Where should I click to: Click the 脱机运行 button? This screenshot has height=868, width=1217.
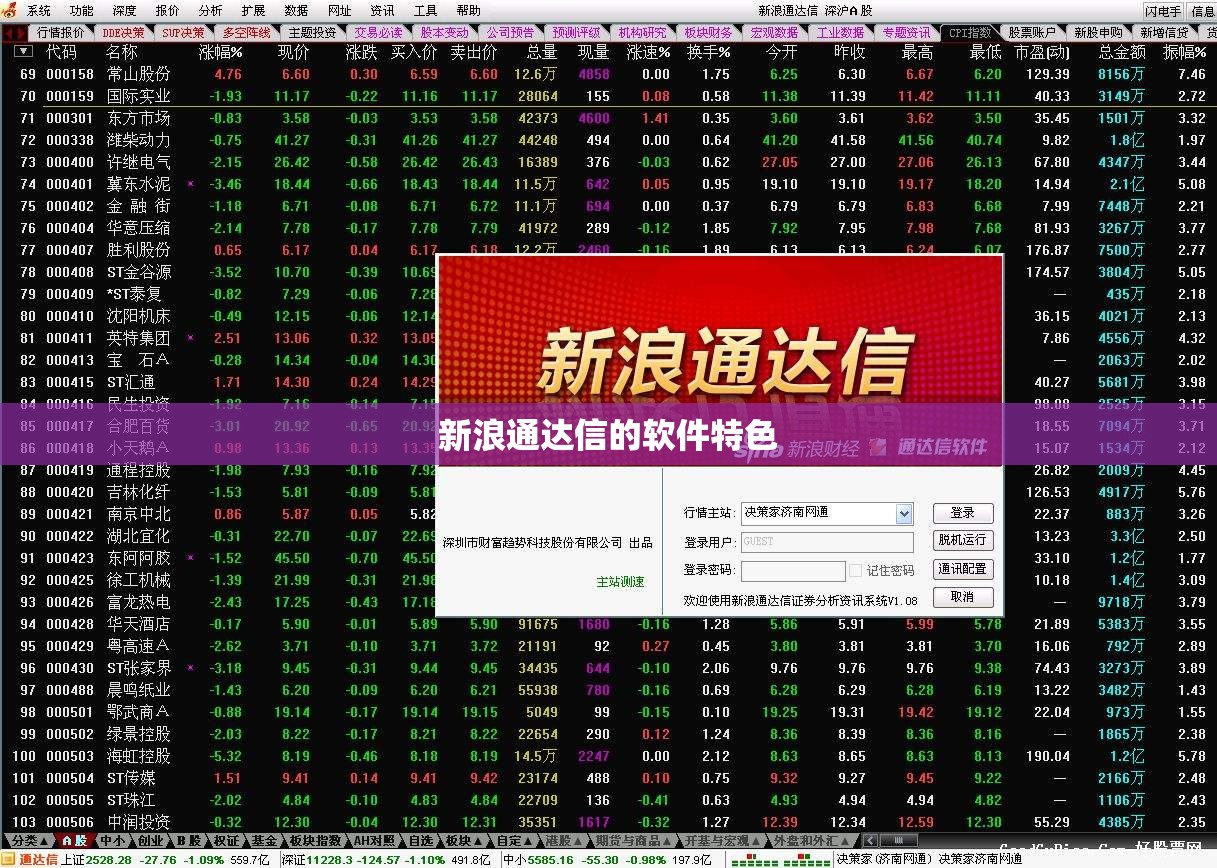click(963, 541)
